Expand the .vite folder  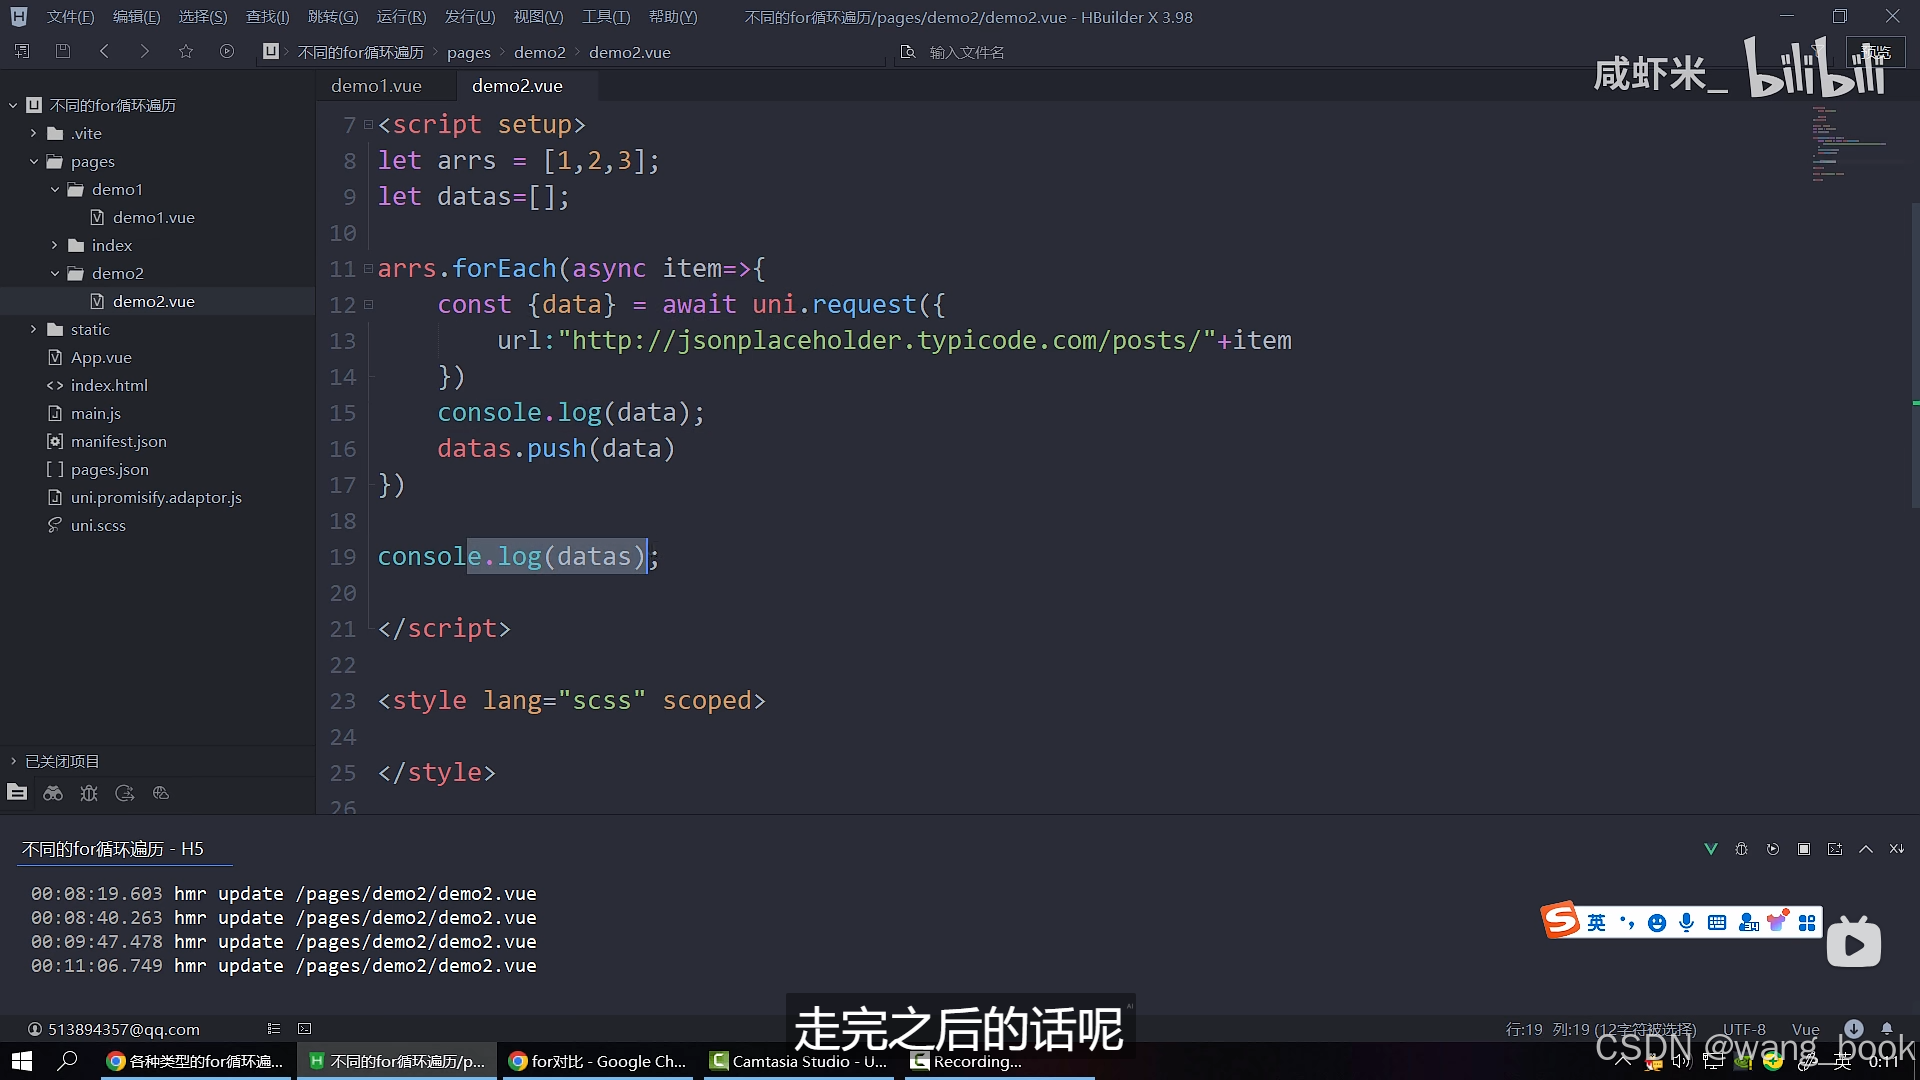pyautogui.click(x=33, y=133)
